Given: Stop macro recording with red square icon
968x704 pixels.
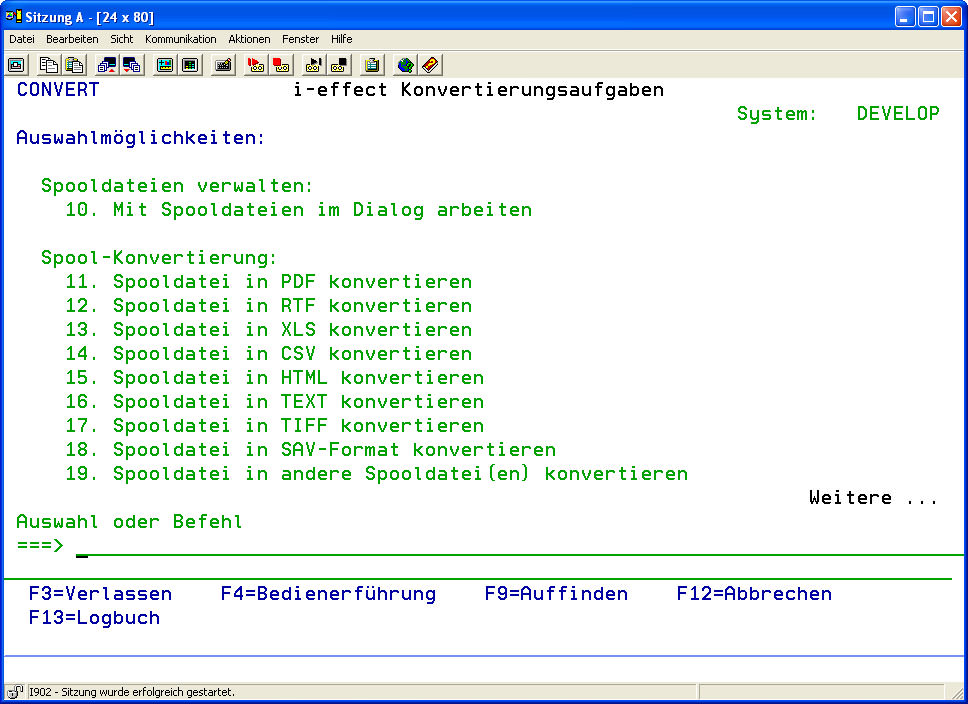Looking at the screenshot, I should pyautogui.click(x=282, y=65).
